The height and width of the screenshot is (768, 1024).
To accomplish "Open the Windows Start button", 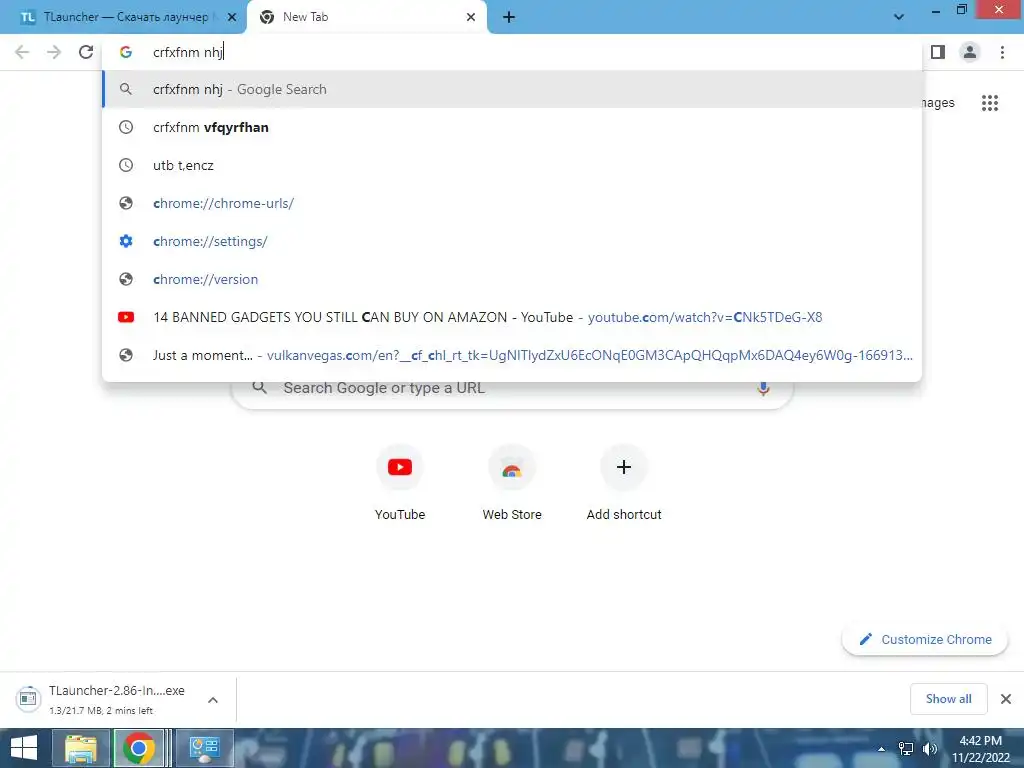I will point(24,748).
